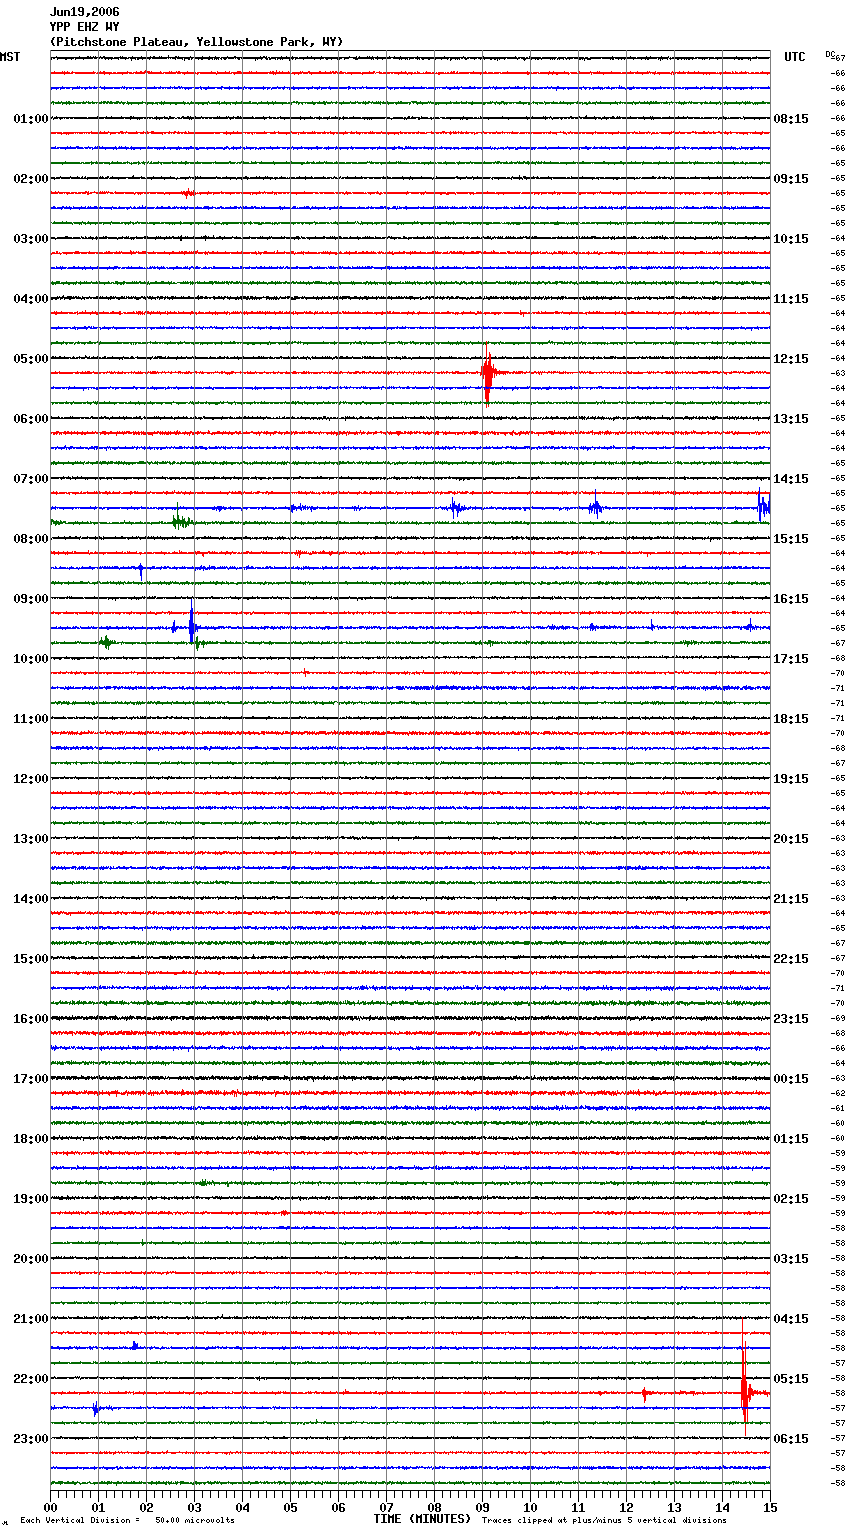Click the MST time zone label

point(10,57)
